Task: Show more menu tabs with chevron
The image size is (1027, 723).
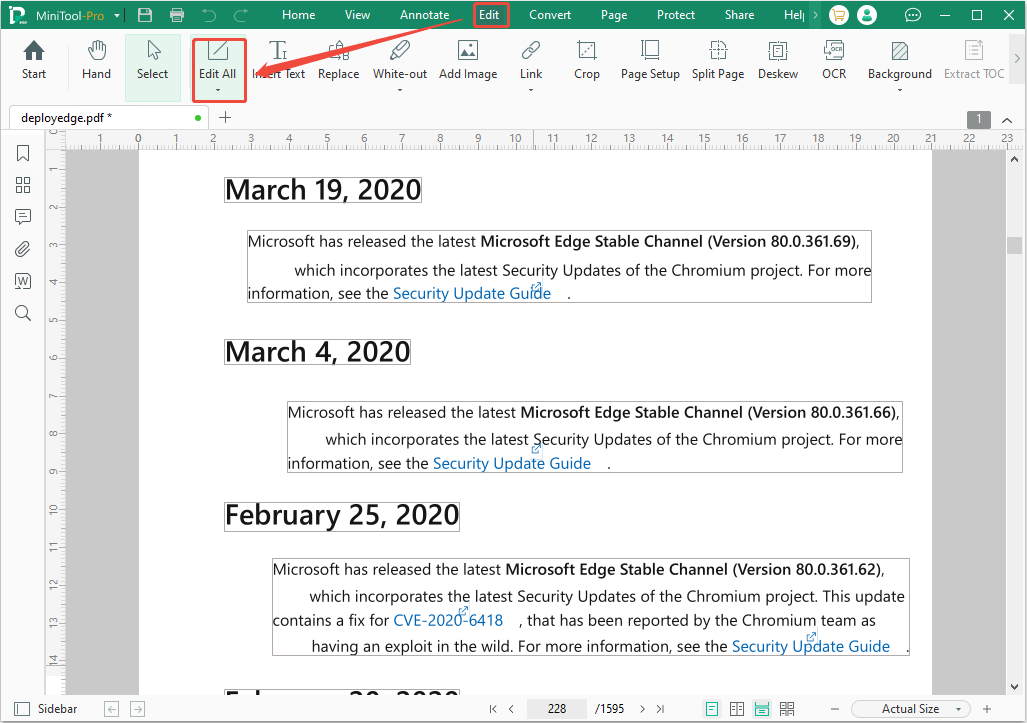Action: [815, 15]
